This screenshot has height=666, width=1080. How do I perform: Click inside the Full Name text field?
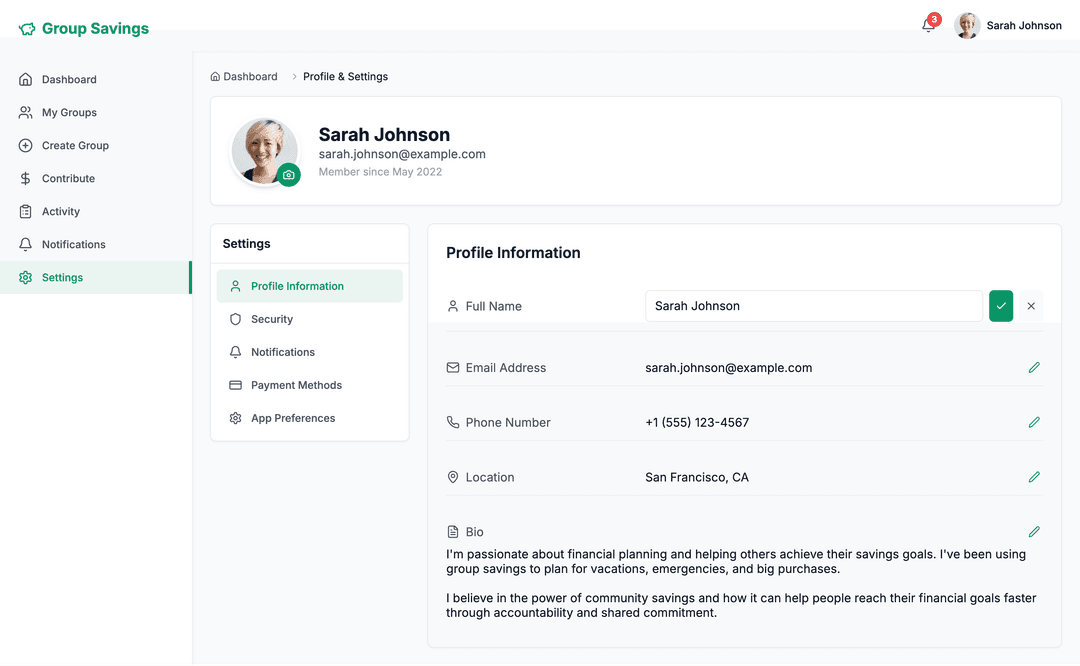tap(813, 305)
